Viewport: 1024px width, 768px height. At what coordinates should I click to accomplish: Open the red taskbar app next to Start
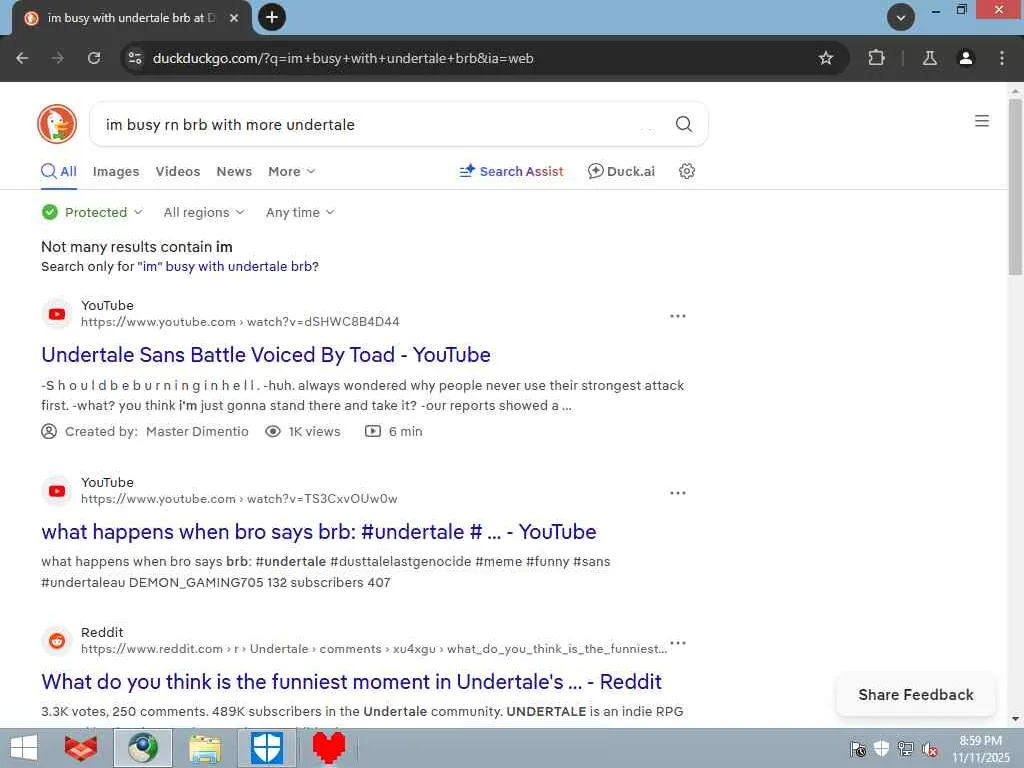[80, 748]
